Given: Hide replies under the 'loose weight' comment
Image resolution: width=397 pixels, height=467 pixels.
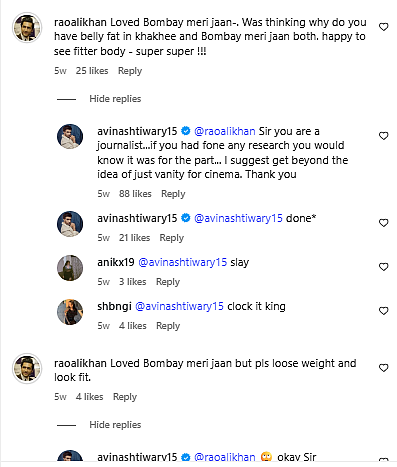Looking at the screenshot, I should [115, 425].
